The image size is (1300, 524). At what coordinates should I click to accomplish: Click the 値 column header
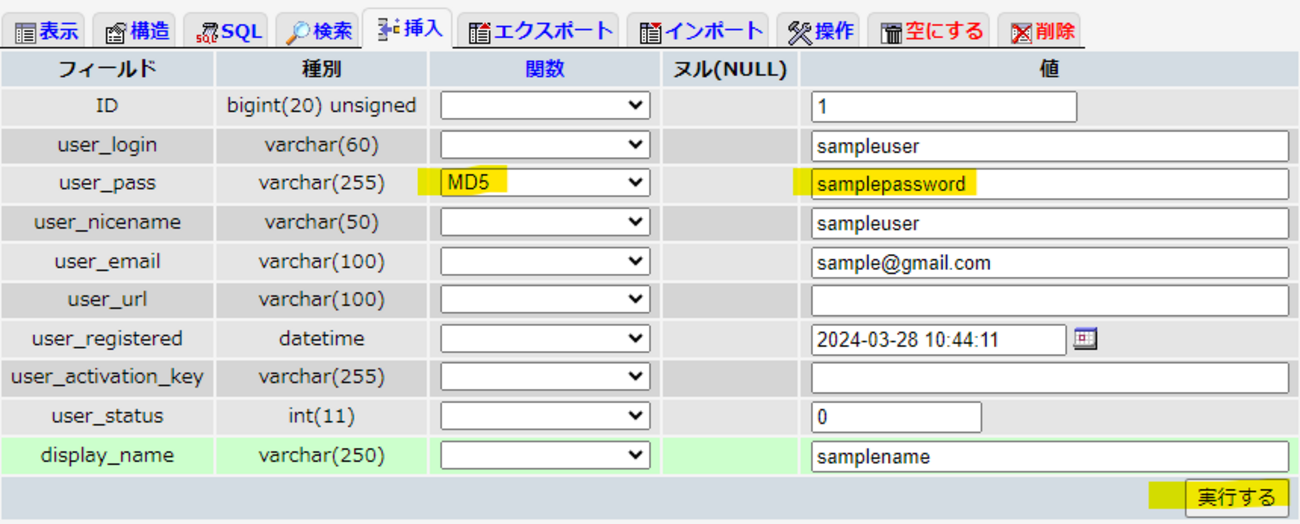point(1049,69)
